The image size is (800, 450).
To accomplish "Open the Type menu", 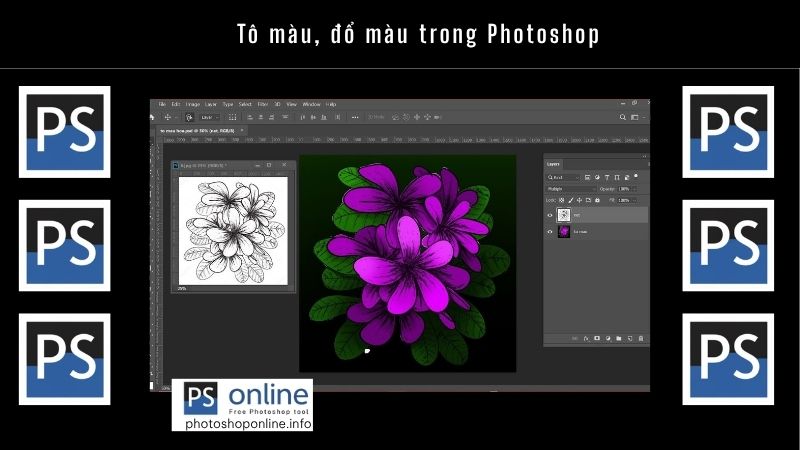I will point(228,104).
